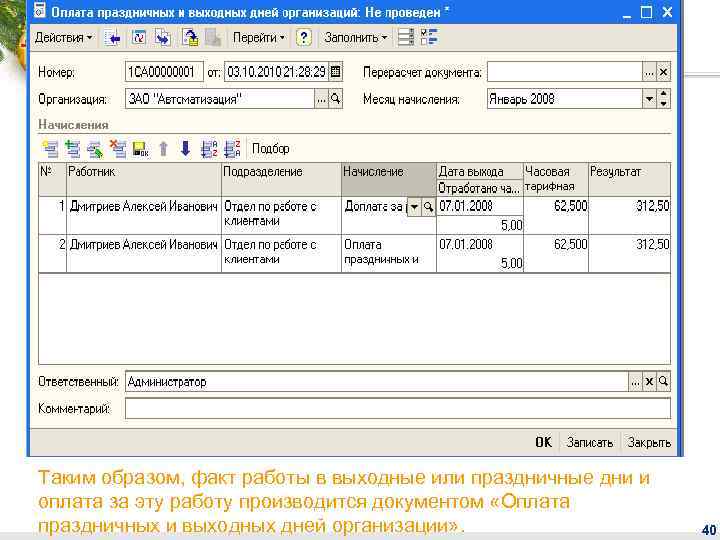
Task: Open the Действия menu
Action: coord(63,38)
